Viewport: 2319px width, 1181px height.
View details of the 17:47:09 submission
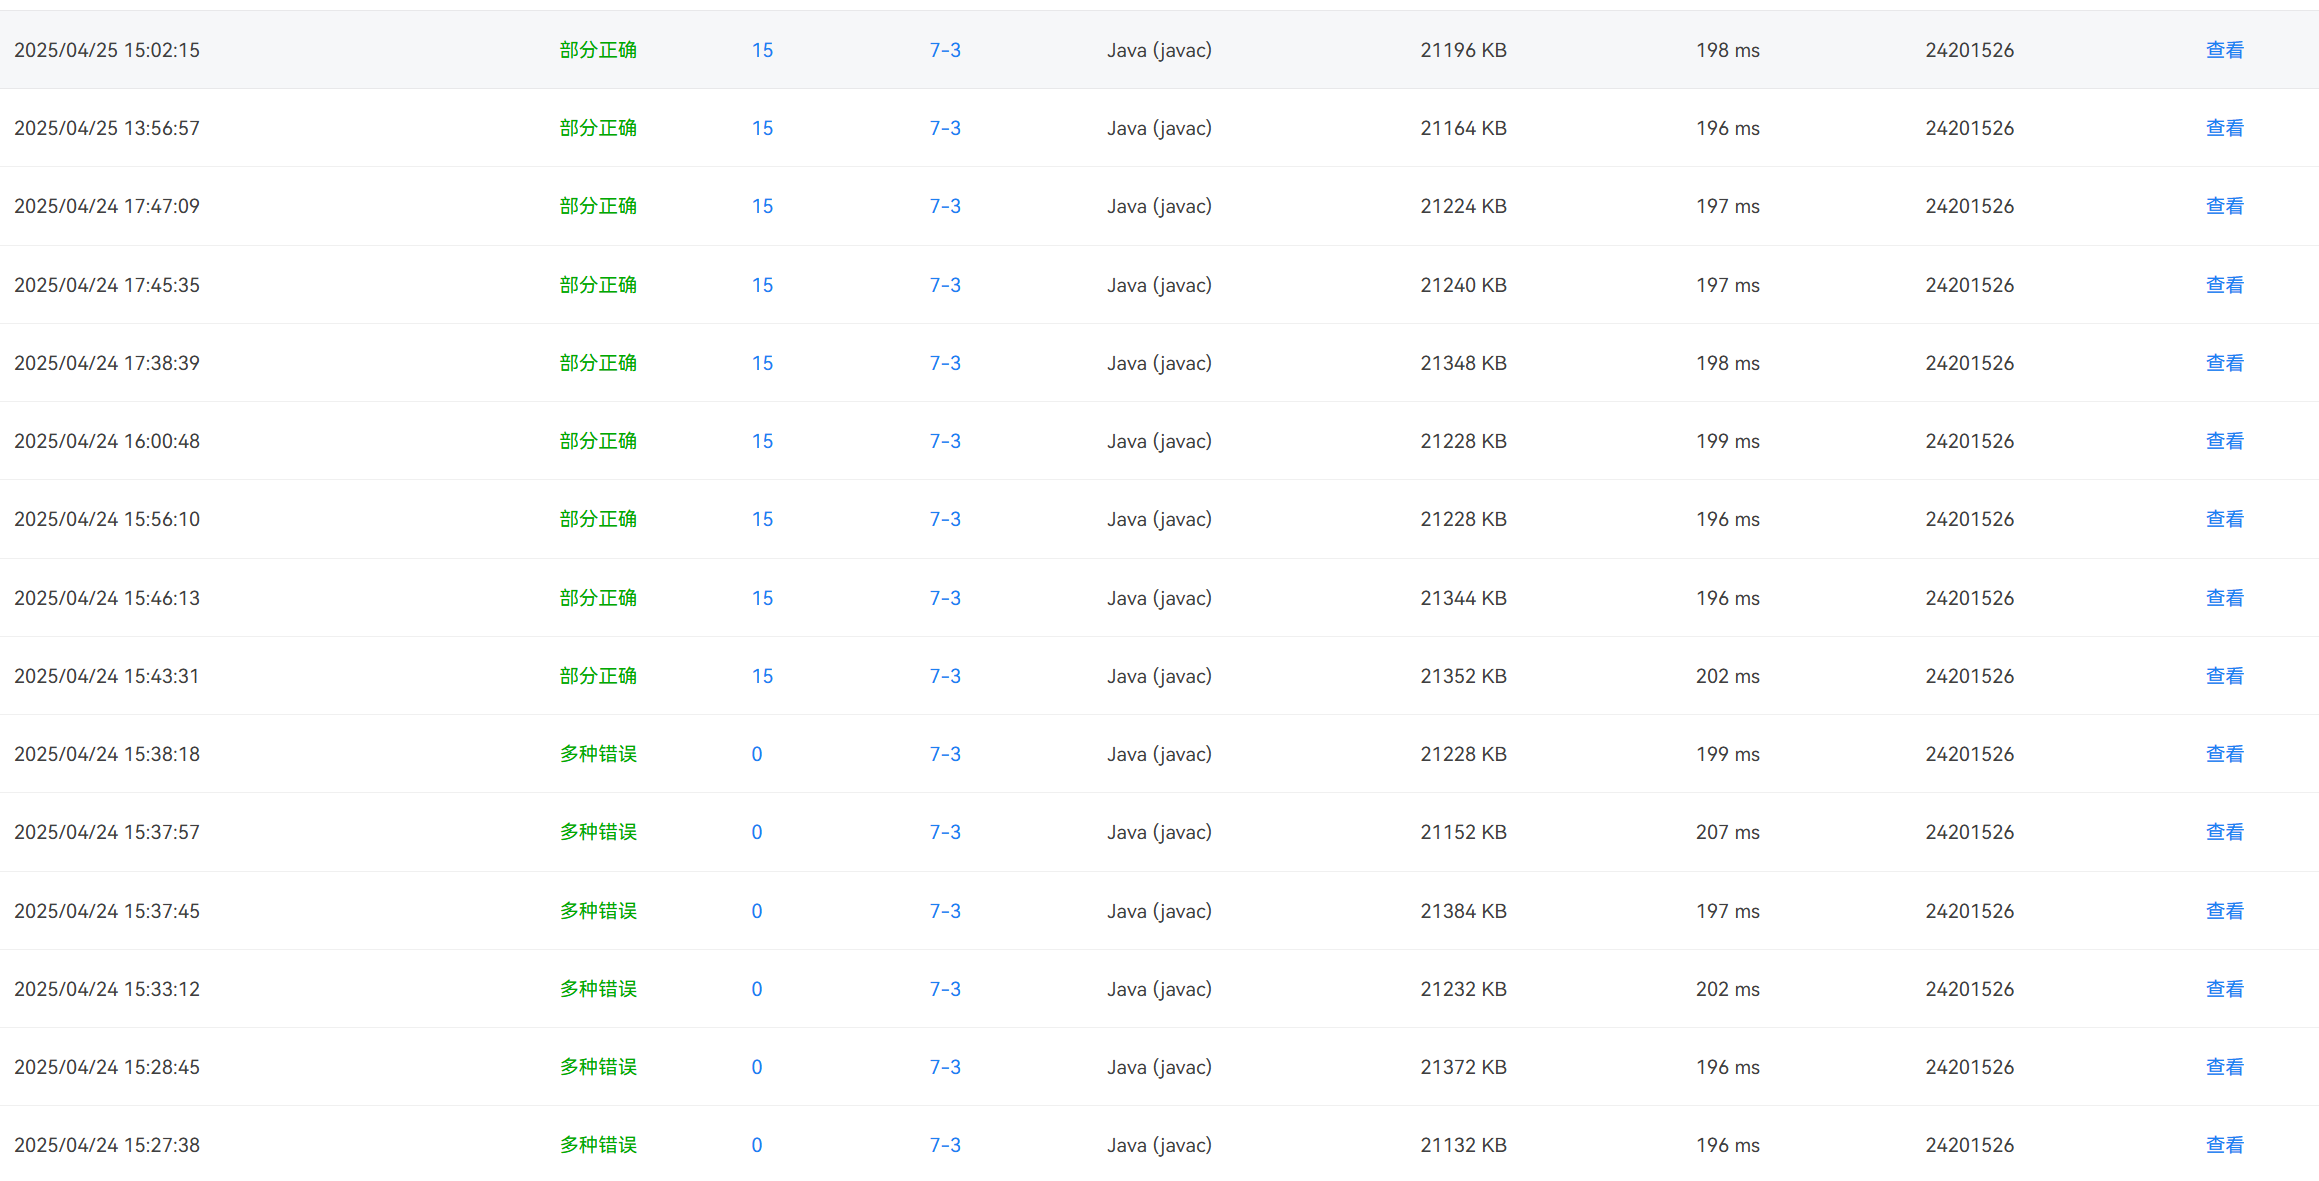[2224, 206]
